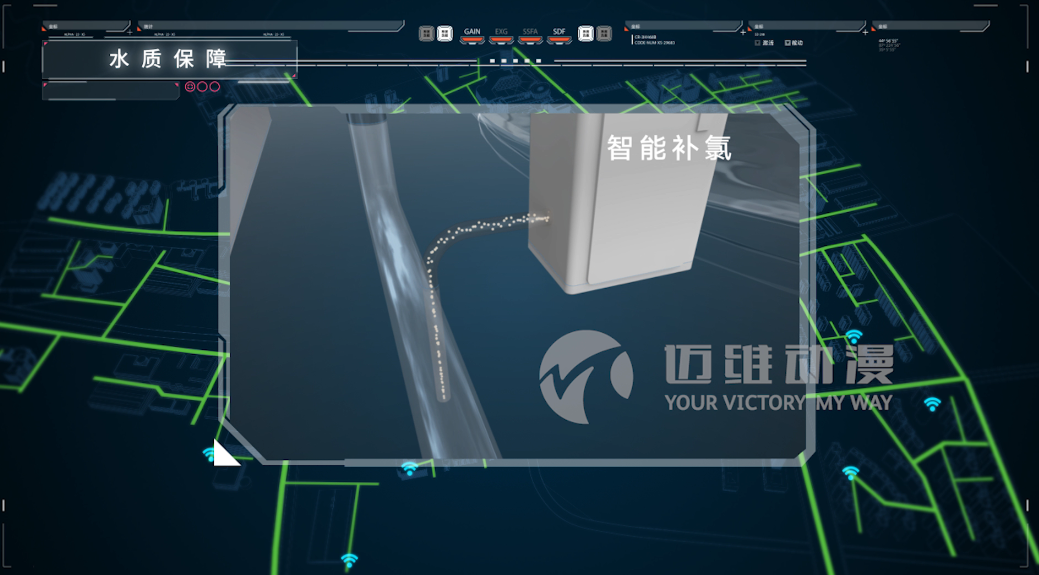Select the lowest Wi-Fi marker on the map
Image resolution: width=1039 pixels, height=575 pixels.
[x=349, y=560]
